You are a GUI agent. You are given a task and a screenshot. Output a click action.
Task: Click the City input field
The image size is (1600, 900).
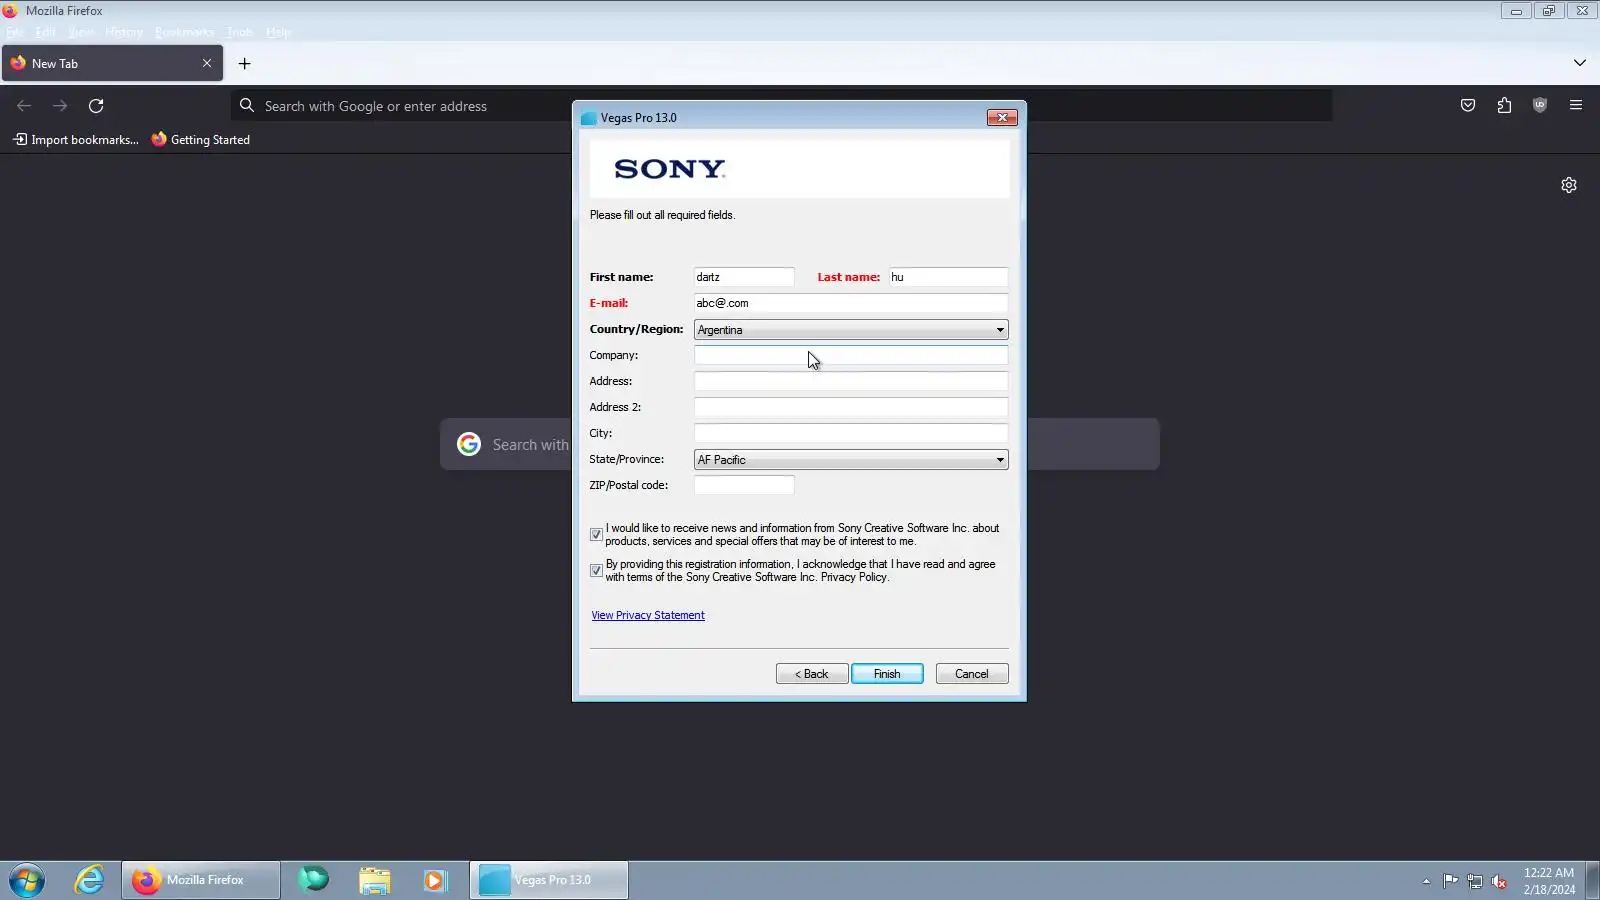[x=851, y=433]
